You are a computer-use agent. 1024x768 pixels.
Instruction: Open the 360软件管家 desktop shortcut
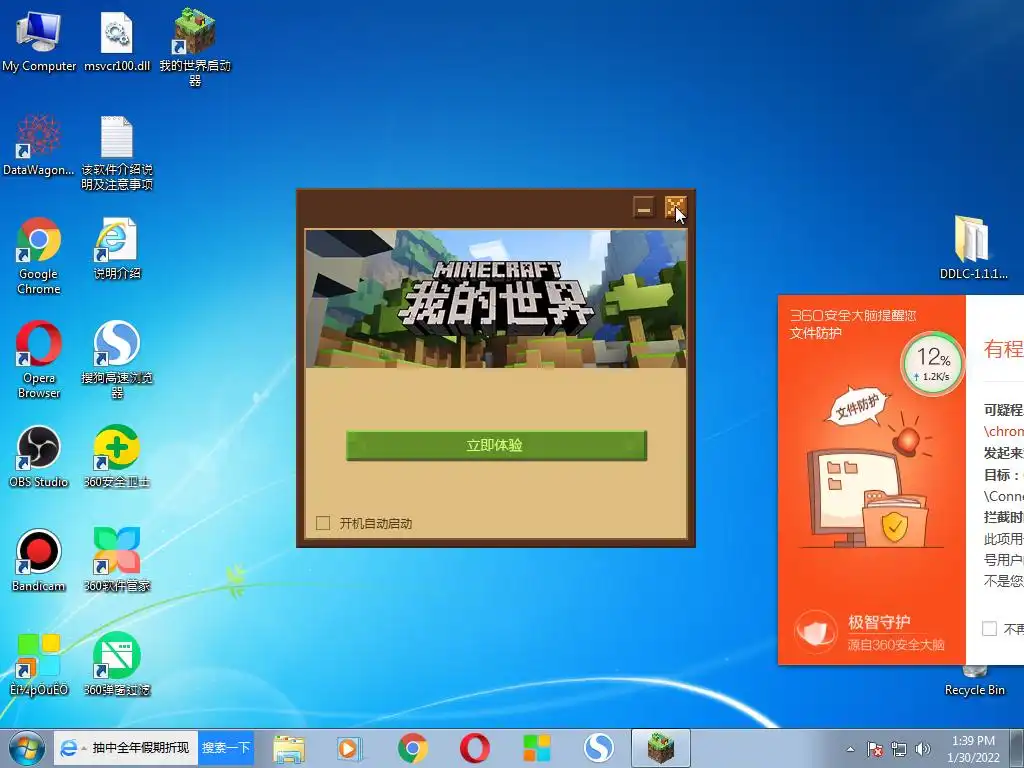tap(117, 560)
